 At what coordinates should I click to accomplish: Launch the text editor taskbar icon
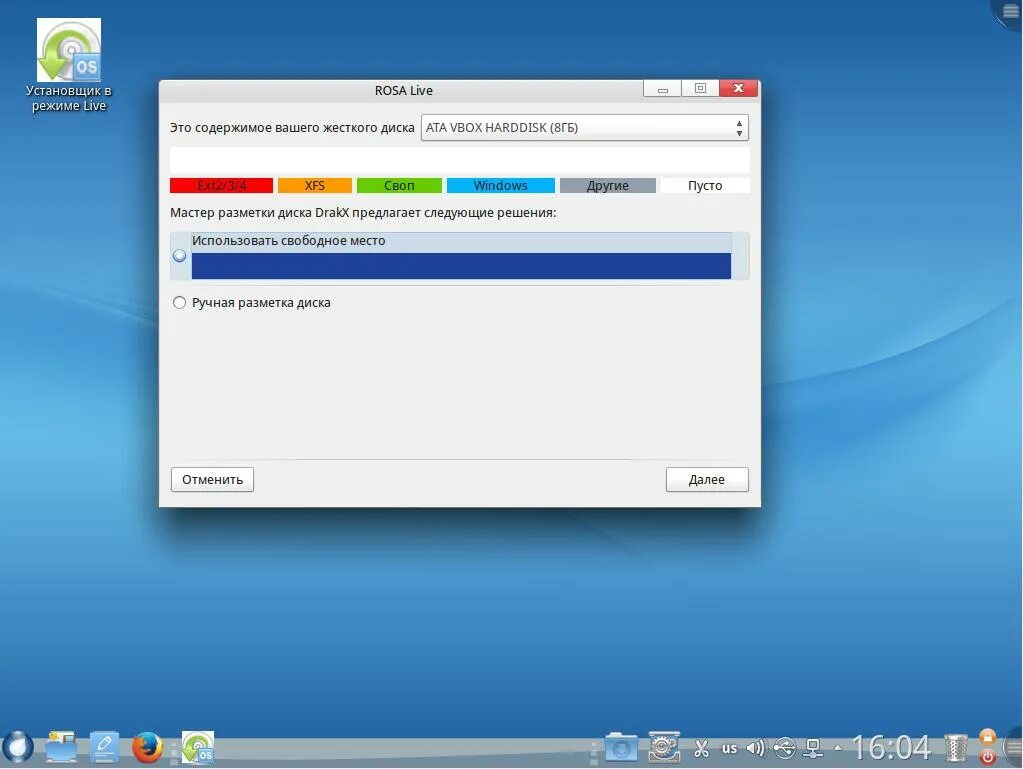click(x=104, y=747)
